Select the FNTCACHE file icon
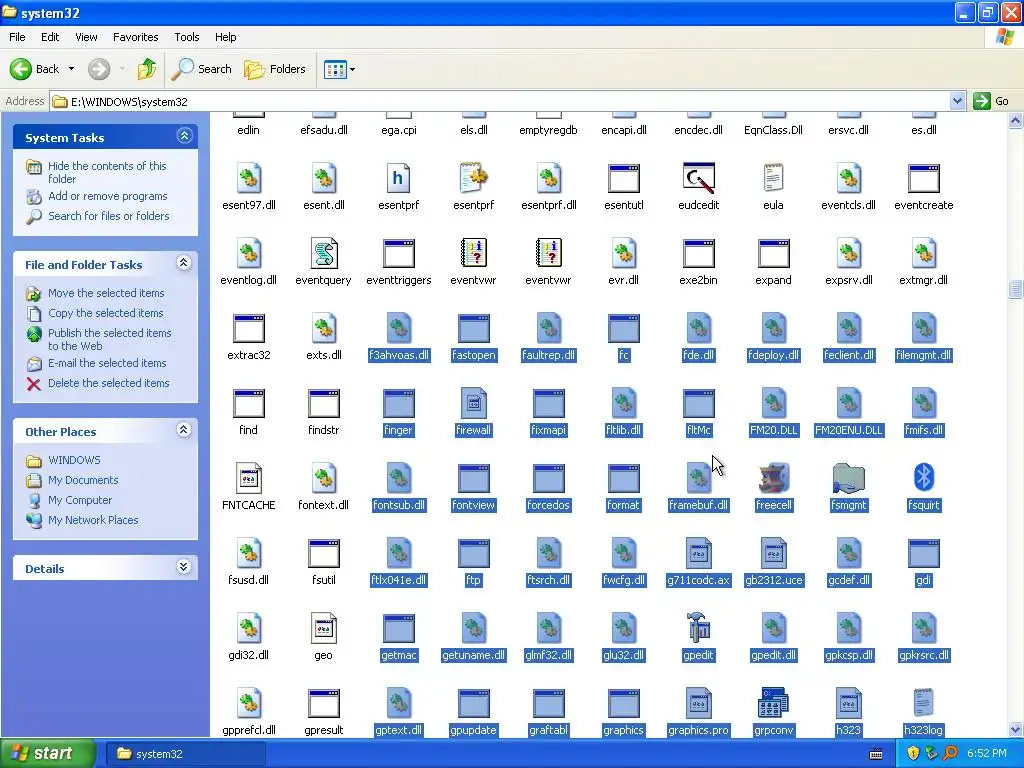The height and width of the screenshot is (768, 1024). (x=248, y=478)
